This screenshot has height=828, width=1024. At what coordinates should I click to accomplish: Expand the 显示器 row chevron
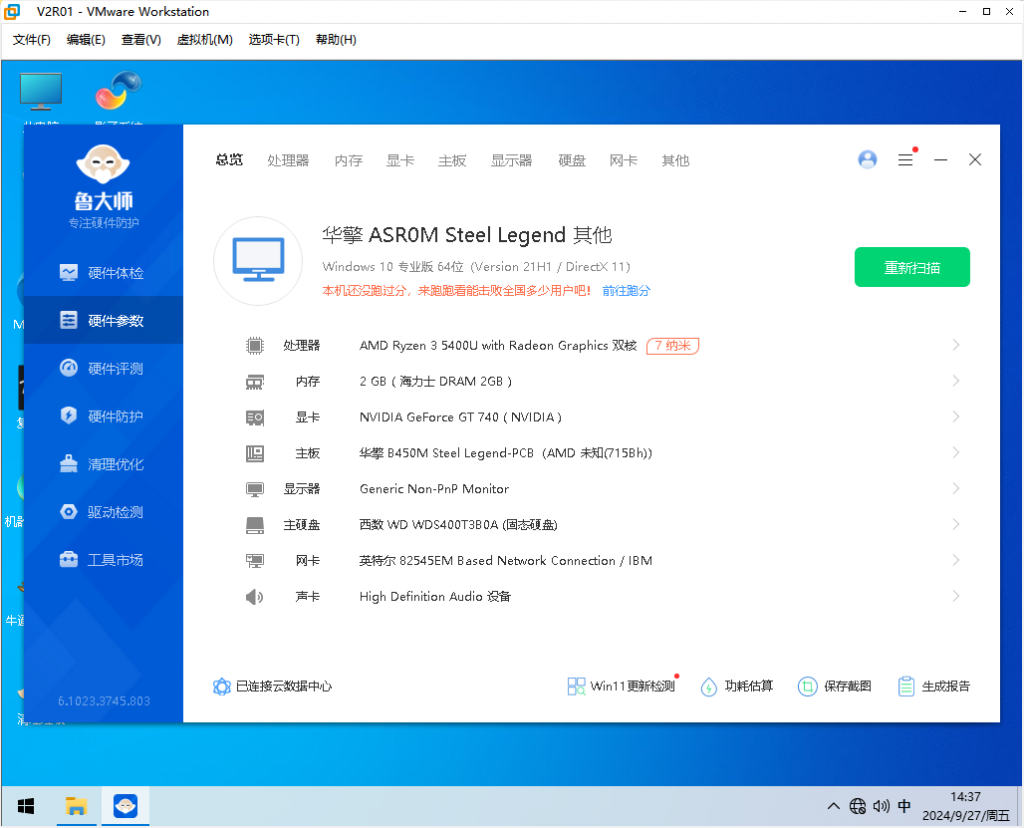click(956, 488)
